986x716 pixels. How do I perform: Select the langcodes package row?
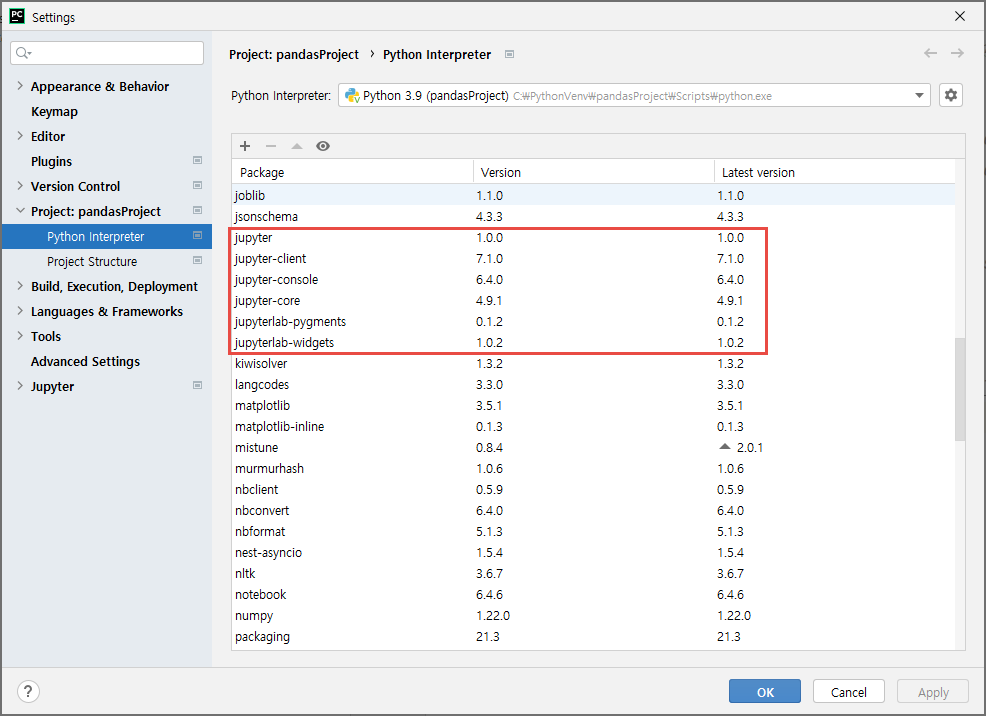[593, 384]
